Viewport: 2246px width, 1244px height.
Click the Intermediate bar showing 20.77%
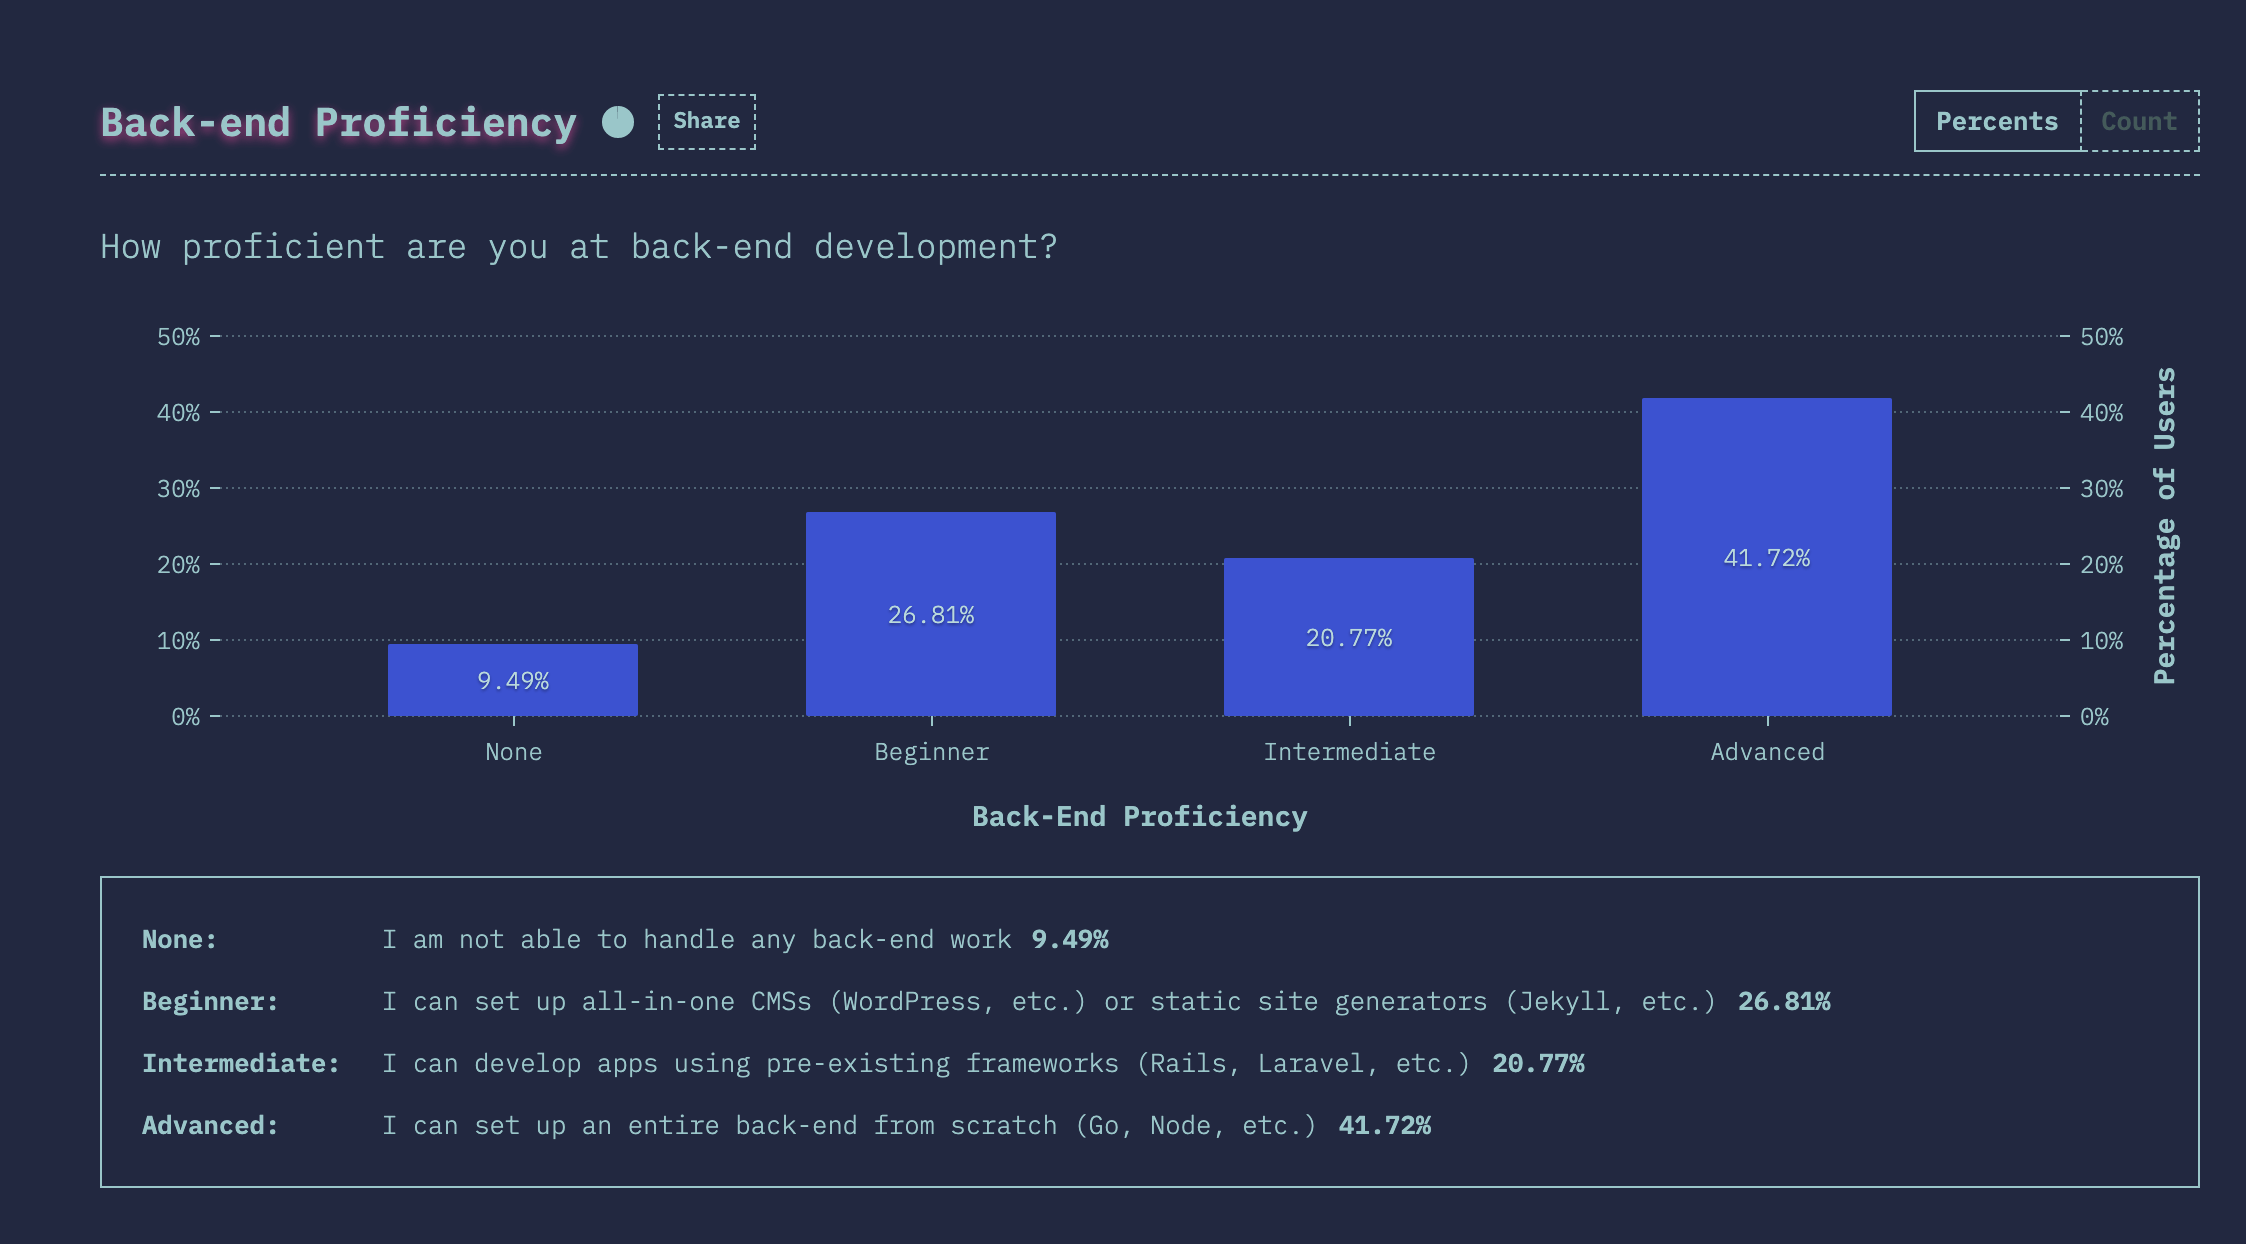tap(1349, 637)
